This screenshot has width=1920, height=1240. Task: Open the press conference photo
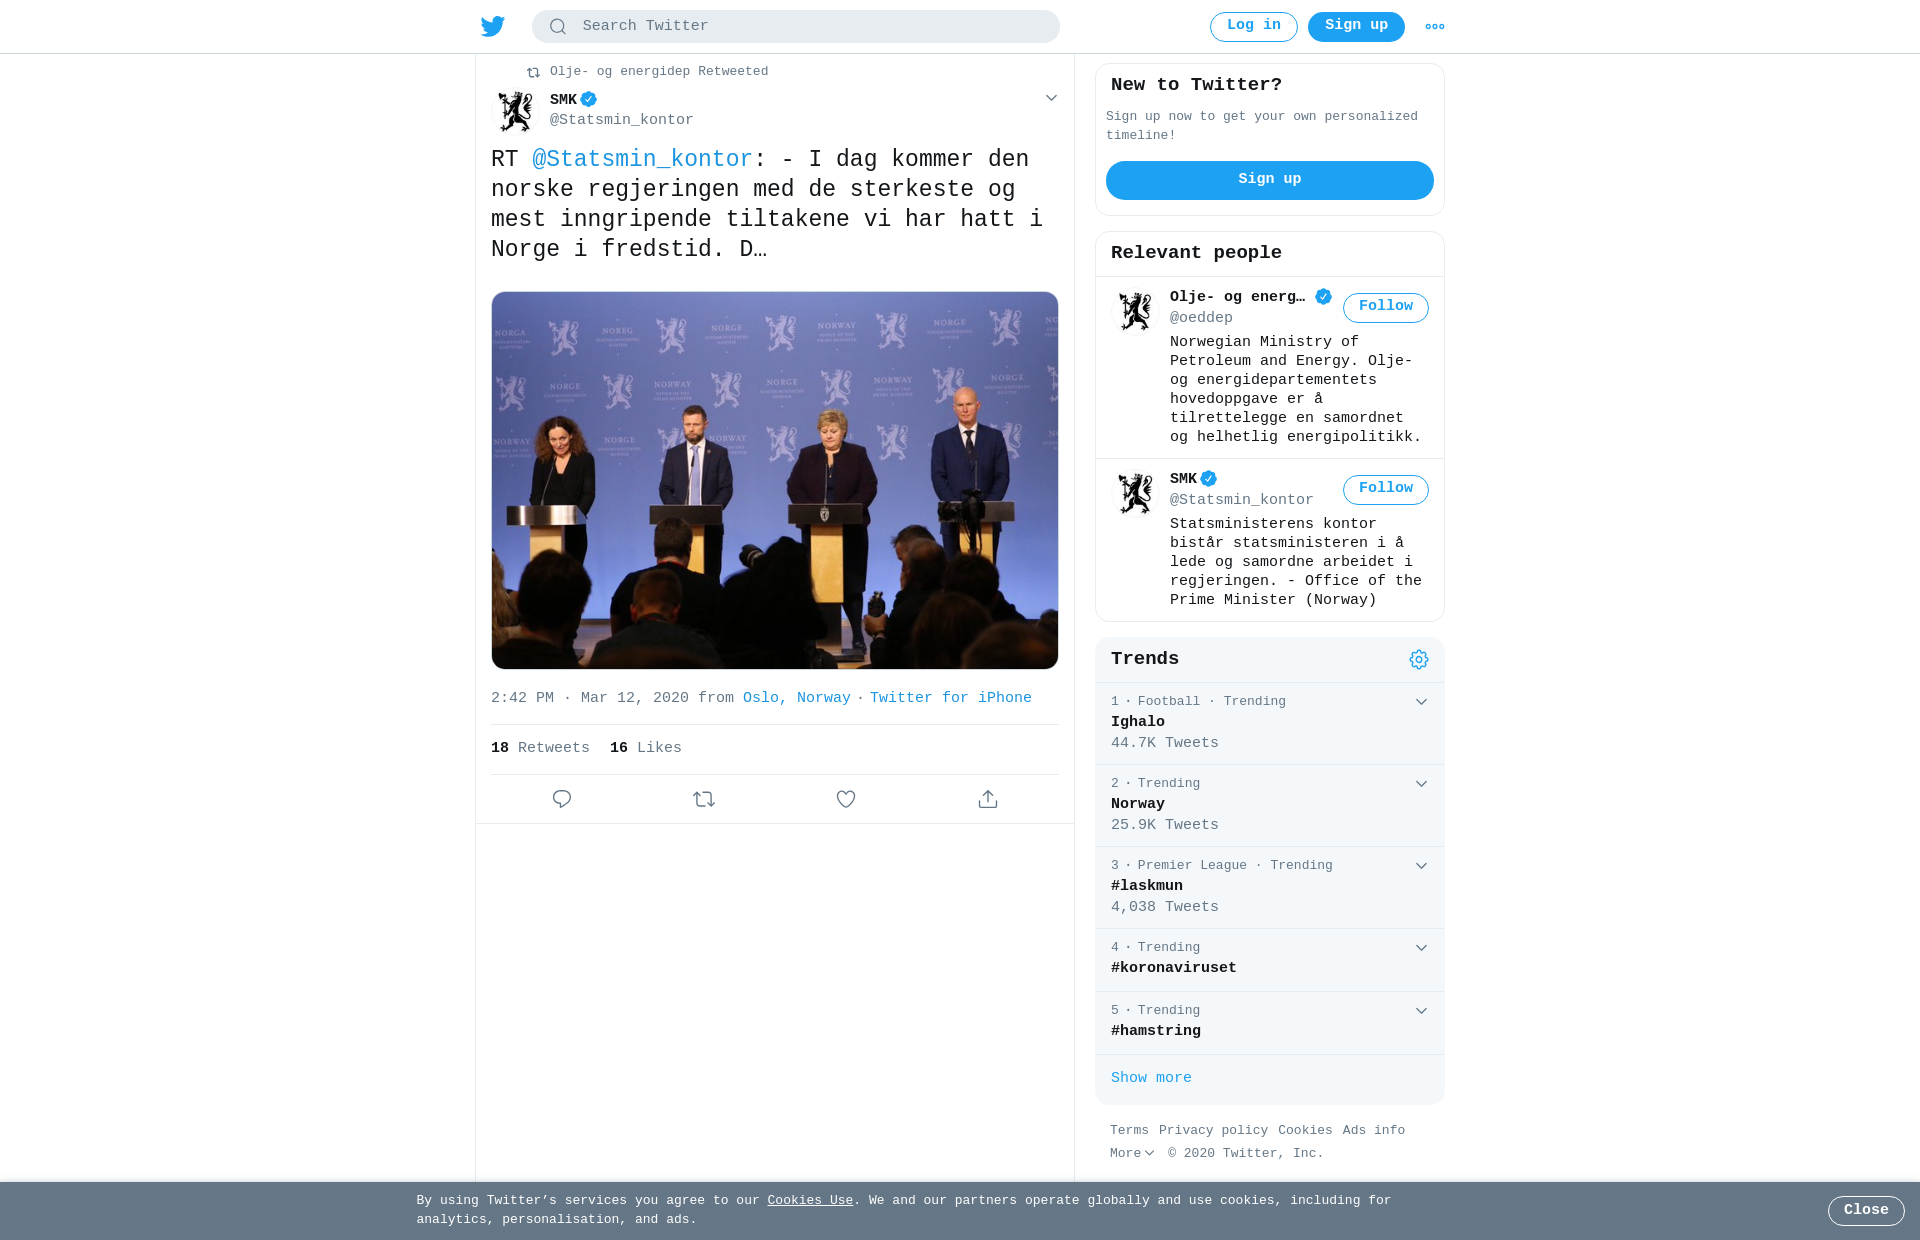coord(775,480)
